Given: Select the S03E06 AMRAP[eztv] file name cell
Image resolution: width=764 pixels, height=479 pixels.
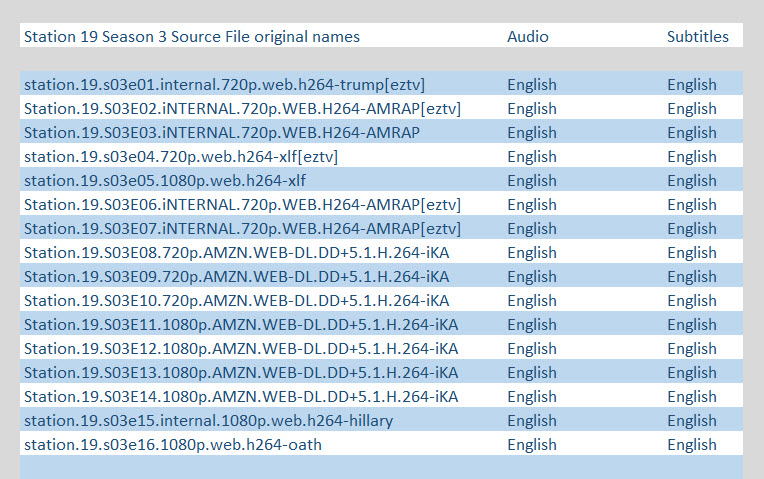Looking at the screenshot, I should tap(243, 205).
